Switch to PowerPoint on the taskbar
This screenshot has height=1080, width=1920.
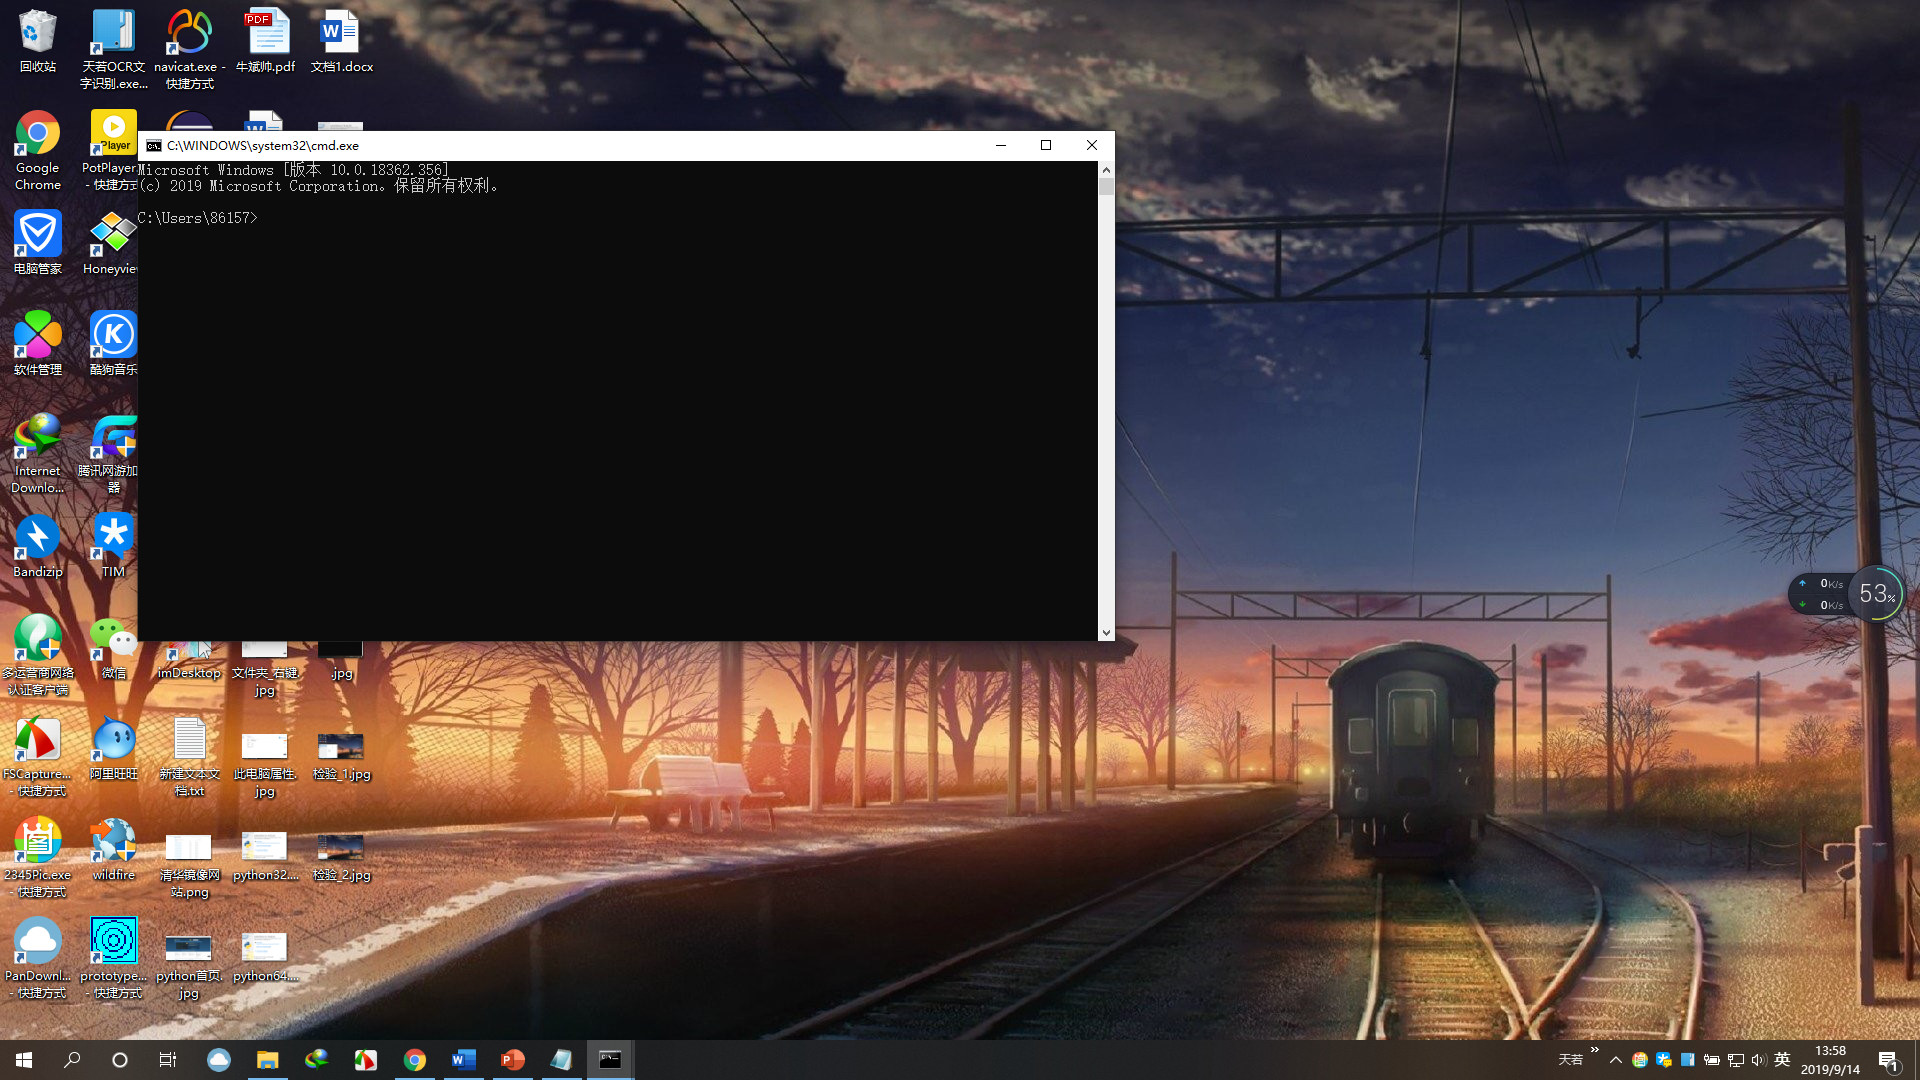click(512, 1060)
